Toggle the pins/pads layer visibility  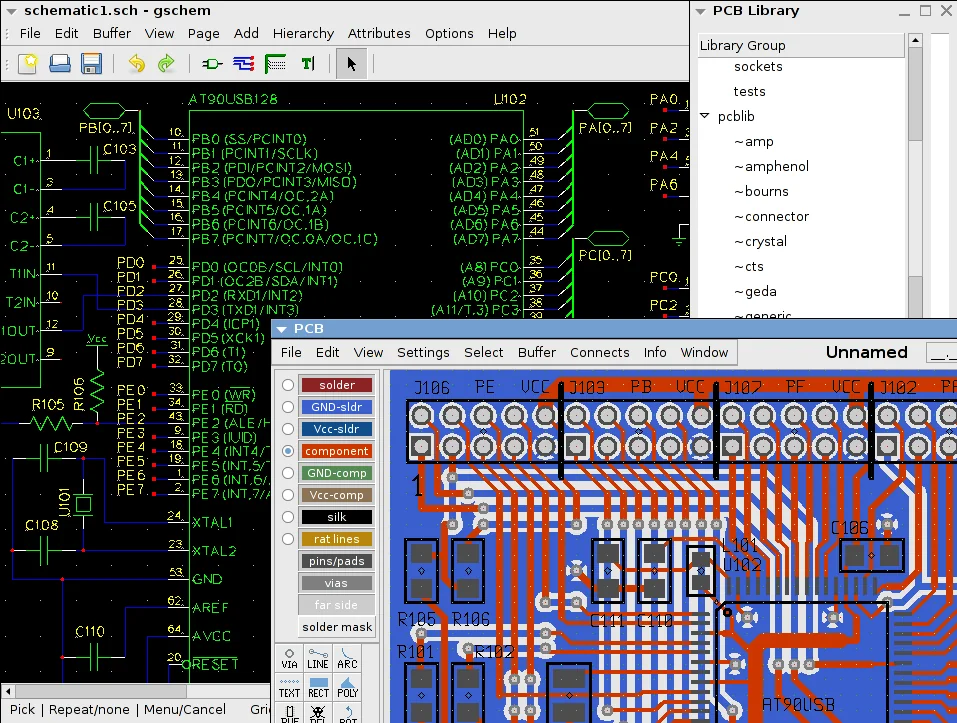click(336, 560)
